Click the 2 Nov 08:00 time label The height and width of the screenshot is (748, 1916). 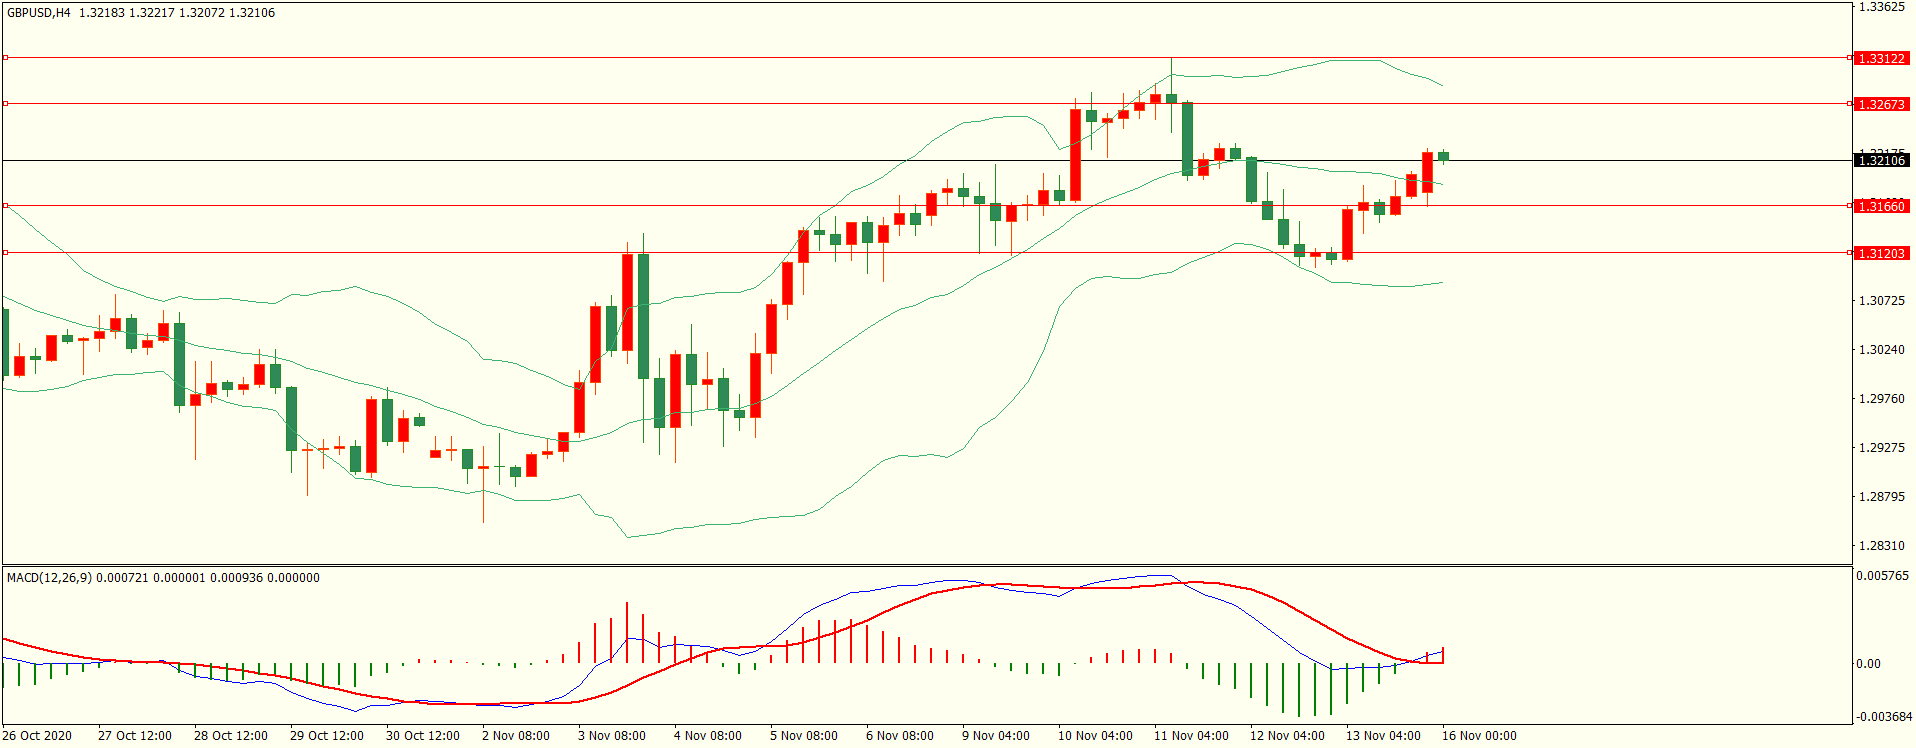[x=516, y=736]
